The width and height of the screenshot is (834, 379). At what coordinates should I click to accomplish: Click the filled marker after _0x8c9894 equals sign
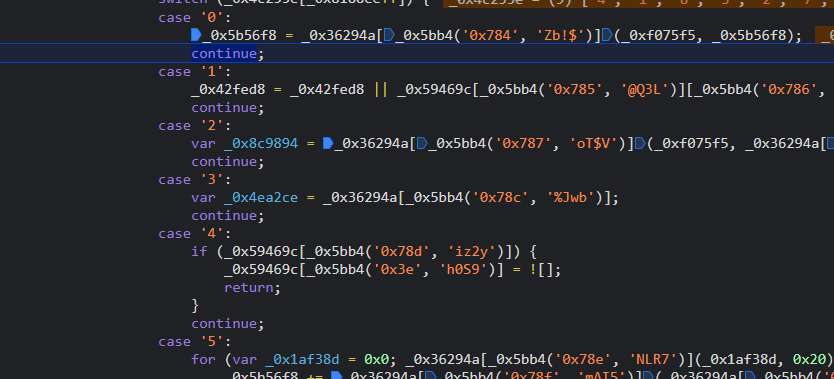328,143
